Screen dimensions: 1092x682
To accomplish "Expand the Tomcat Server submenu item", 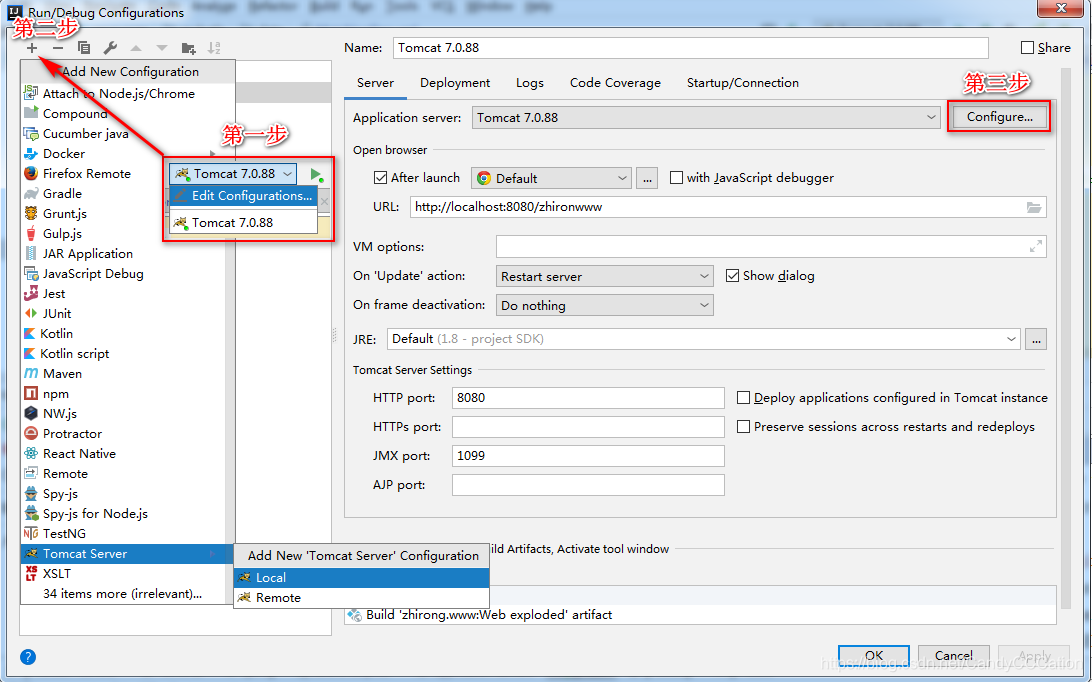I will (x=127, y=554).
